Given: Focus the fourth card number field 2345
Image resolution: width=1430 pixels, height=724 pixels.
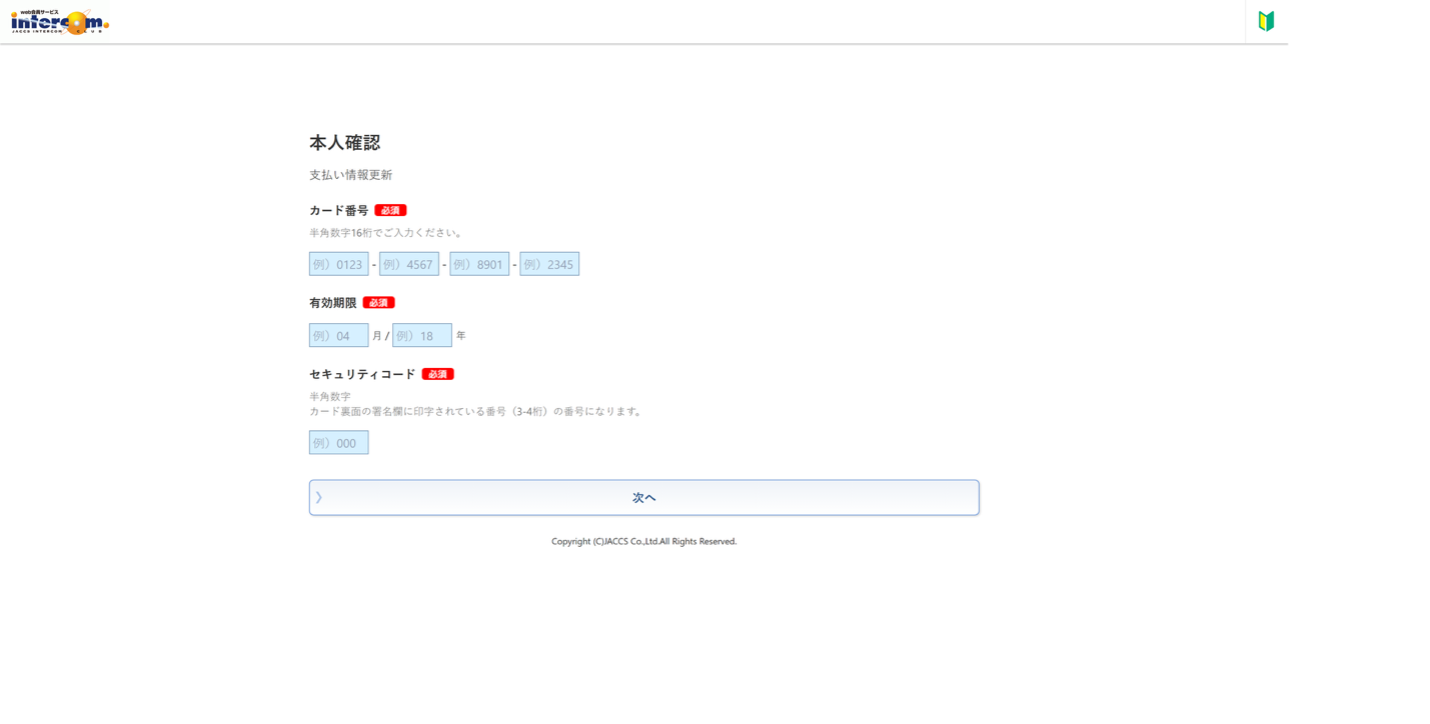Looking at the screenshot, I should tap(549, 264).
